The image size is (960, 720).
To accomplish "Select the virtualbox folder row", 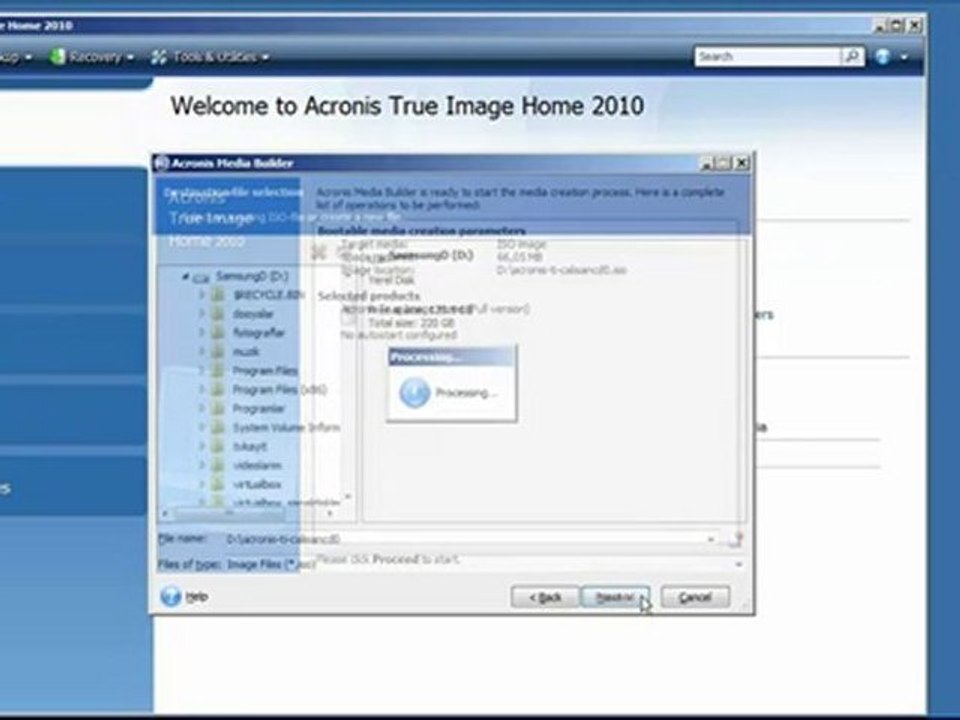I will click(257, 484).
